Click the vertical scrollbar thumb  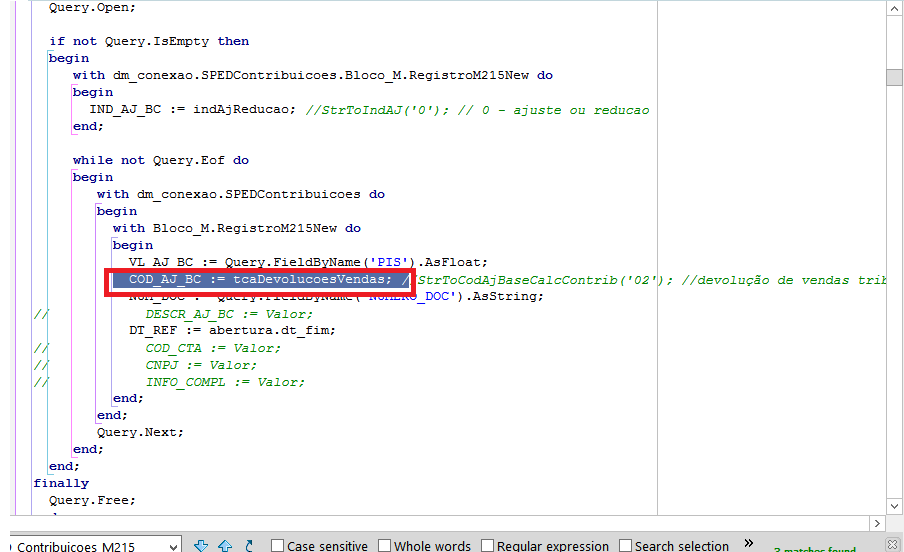tap(894, 77)
